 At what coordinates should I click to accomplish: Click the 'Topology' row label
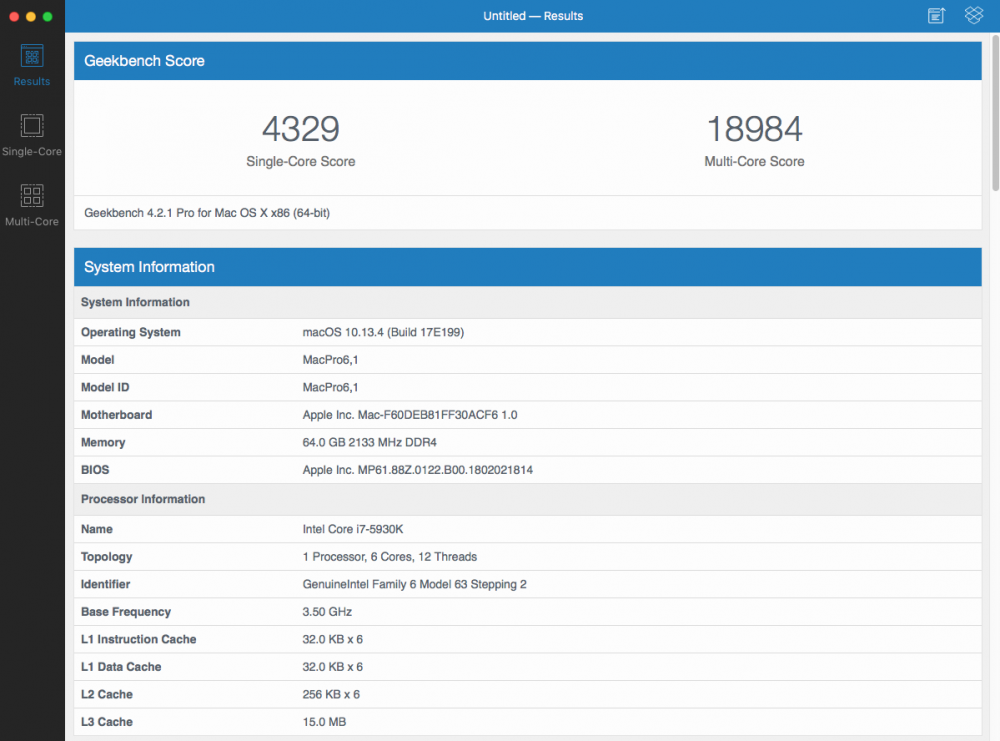(107, 557)
